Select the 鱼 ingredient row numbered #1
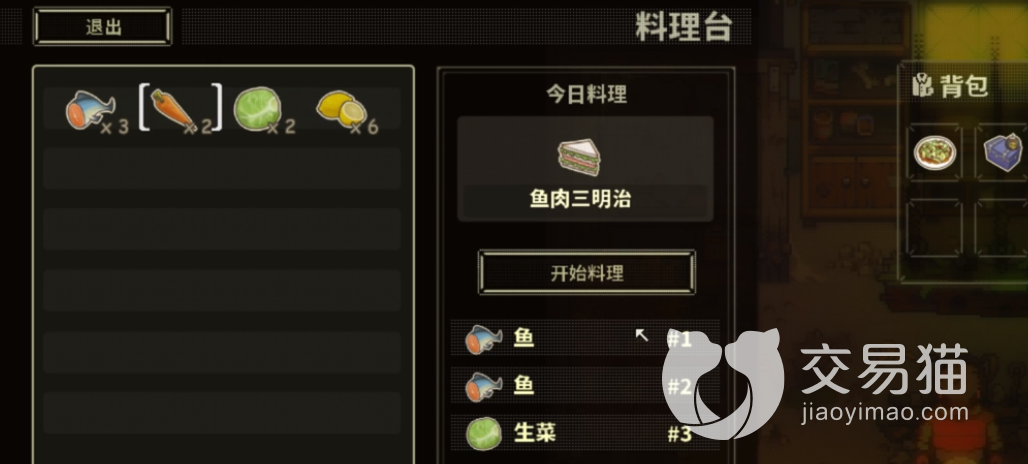 pyautogui.click(x=585, y=339)
